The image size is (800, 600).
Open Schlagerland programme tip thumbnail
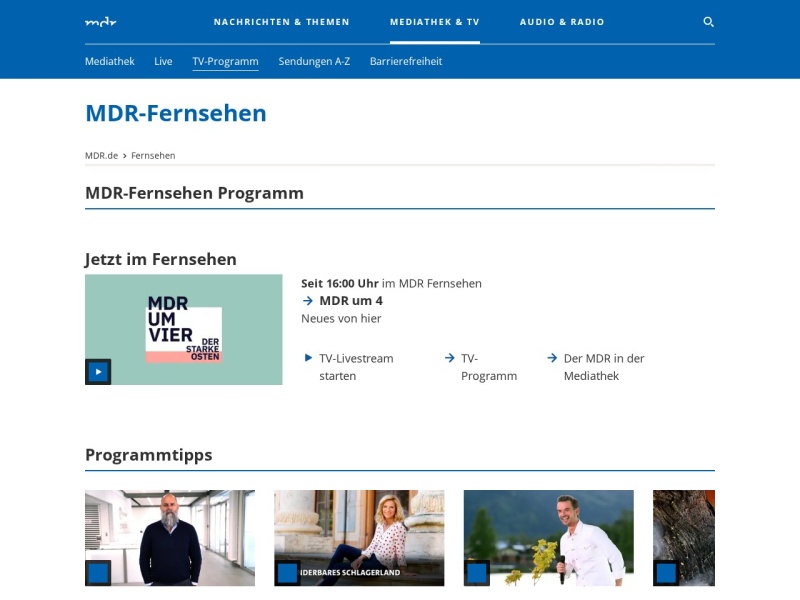359,538
